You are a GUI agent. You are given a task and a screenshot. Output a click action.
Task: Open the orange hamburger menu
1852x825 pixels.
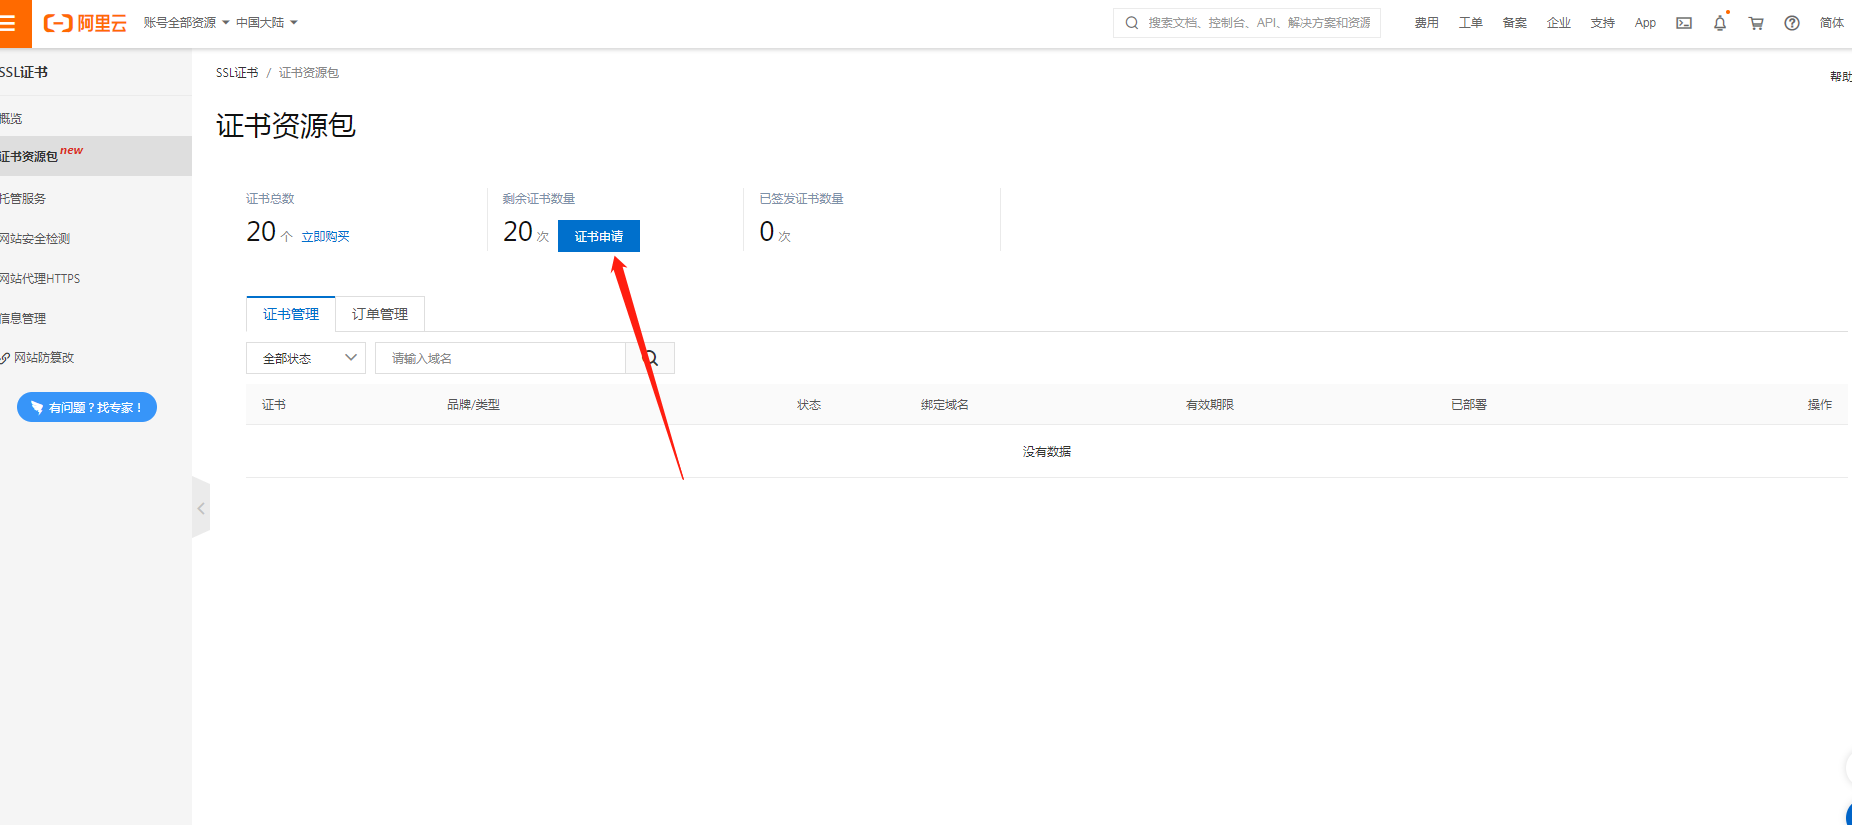[10, 23]
